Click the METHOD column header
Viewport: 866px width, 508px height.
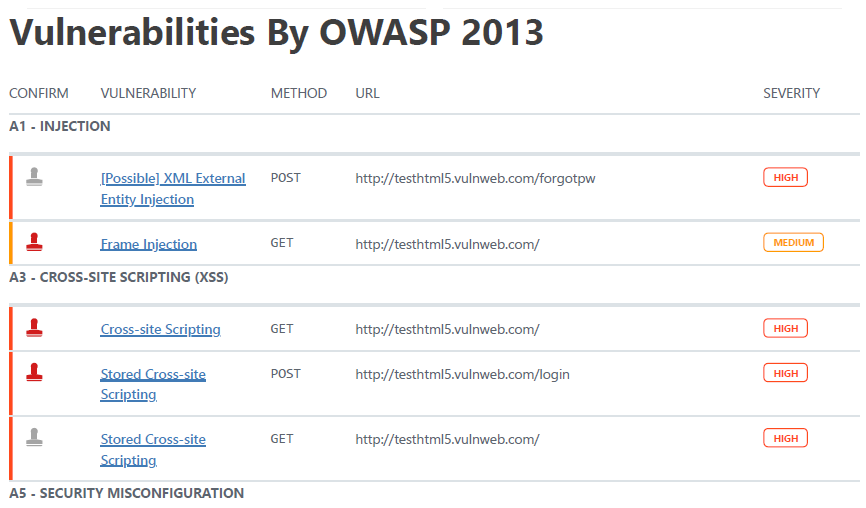pos(299,93)
